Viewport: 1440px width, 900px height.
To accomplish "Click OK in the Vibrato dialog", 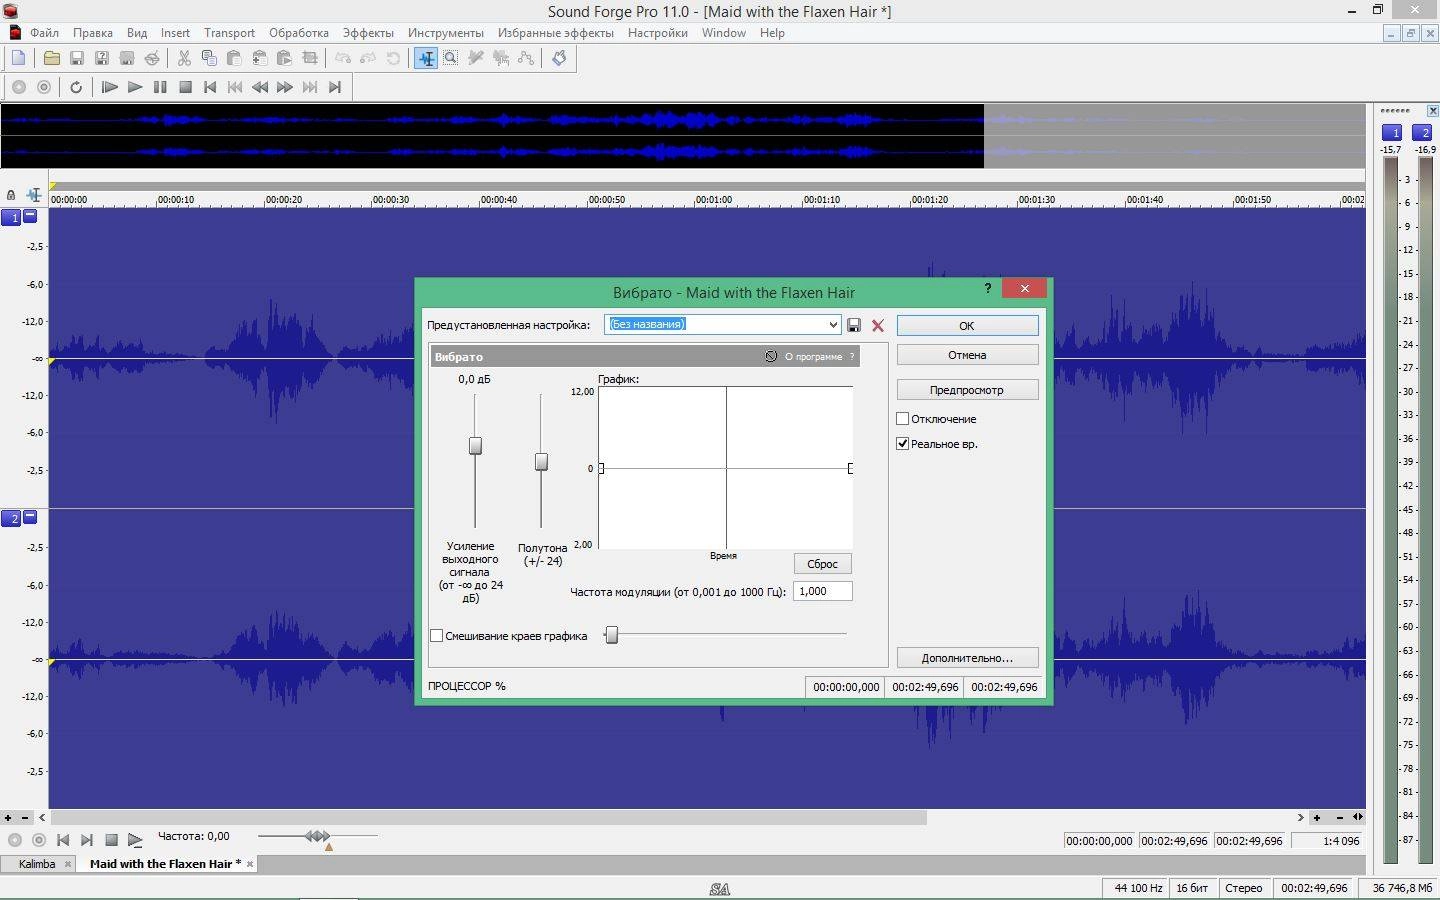I will point(967,325).
